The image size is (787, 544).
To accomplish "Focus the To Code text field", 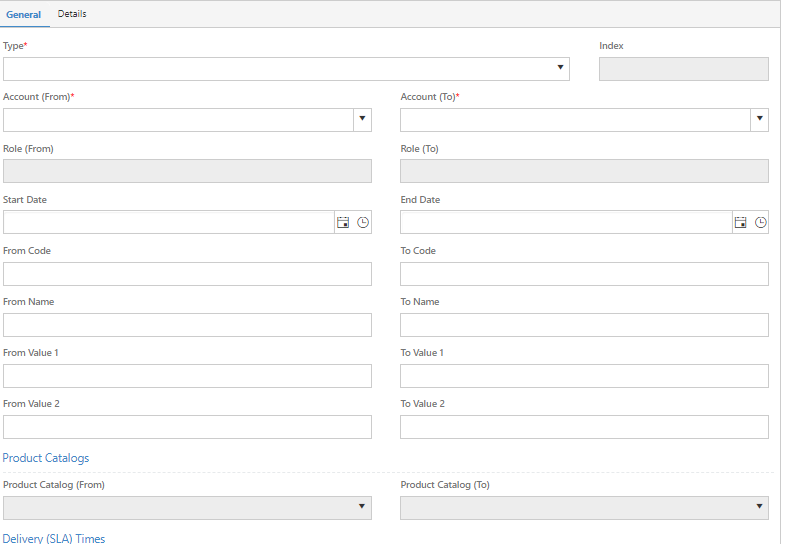I will click(x=584, y=274).
